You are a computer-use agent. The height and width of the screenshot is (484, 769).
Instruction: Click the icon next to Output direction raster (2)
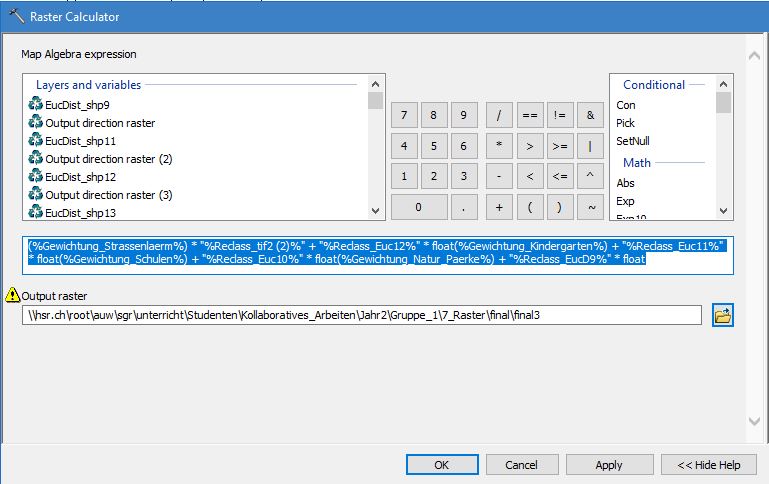tap(36, 159)
